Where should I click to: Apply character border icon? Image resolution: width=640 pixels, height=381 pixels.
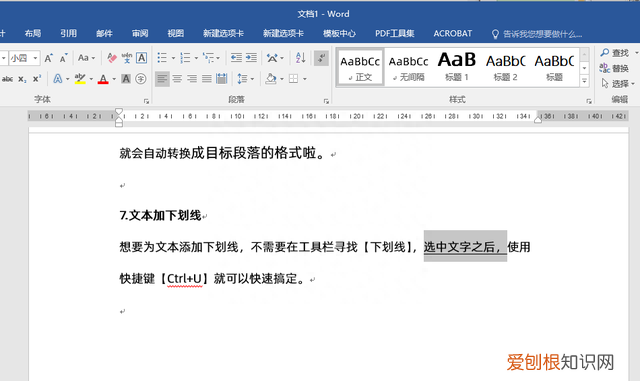tap(141, 58)
